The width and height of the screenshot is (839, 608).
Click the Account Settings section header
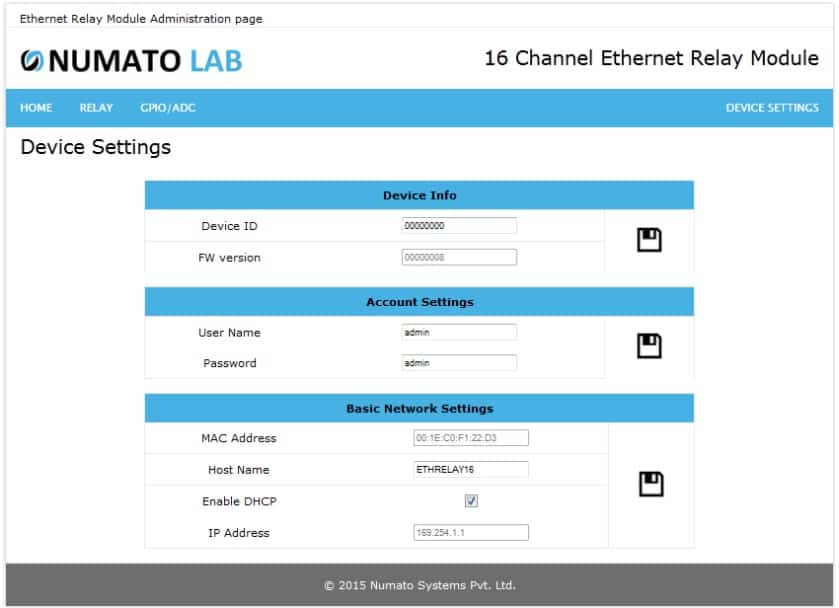click(419, 302)
